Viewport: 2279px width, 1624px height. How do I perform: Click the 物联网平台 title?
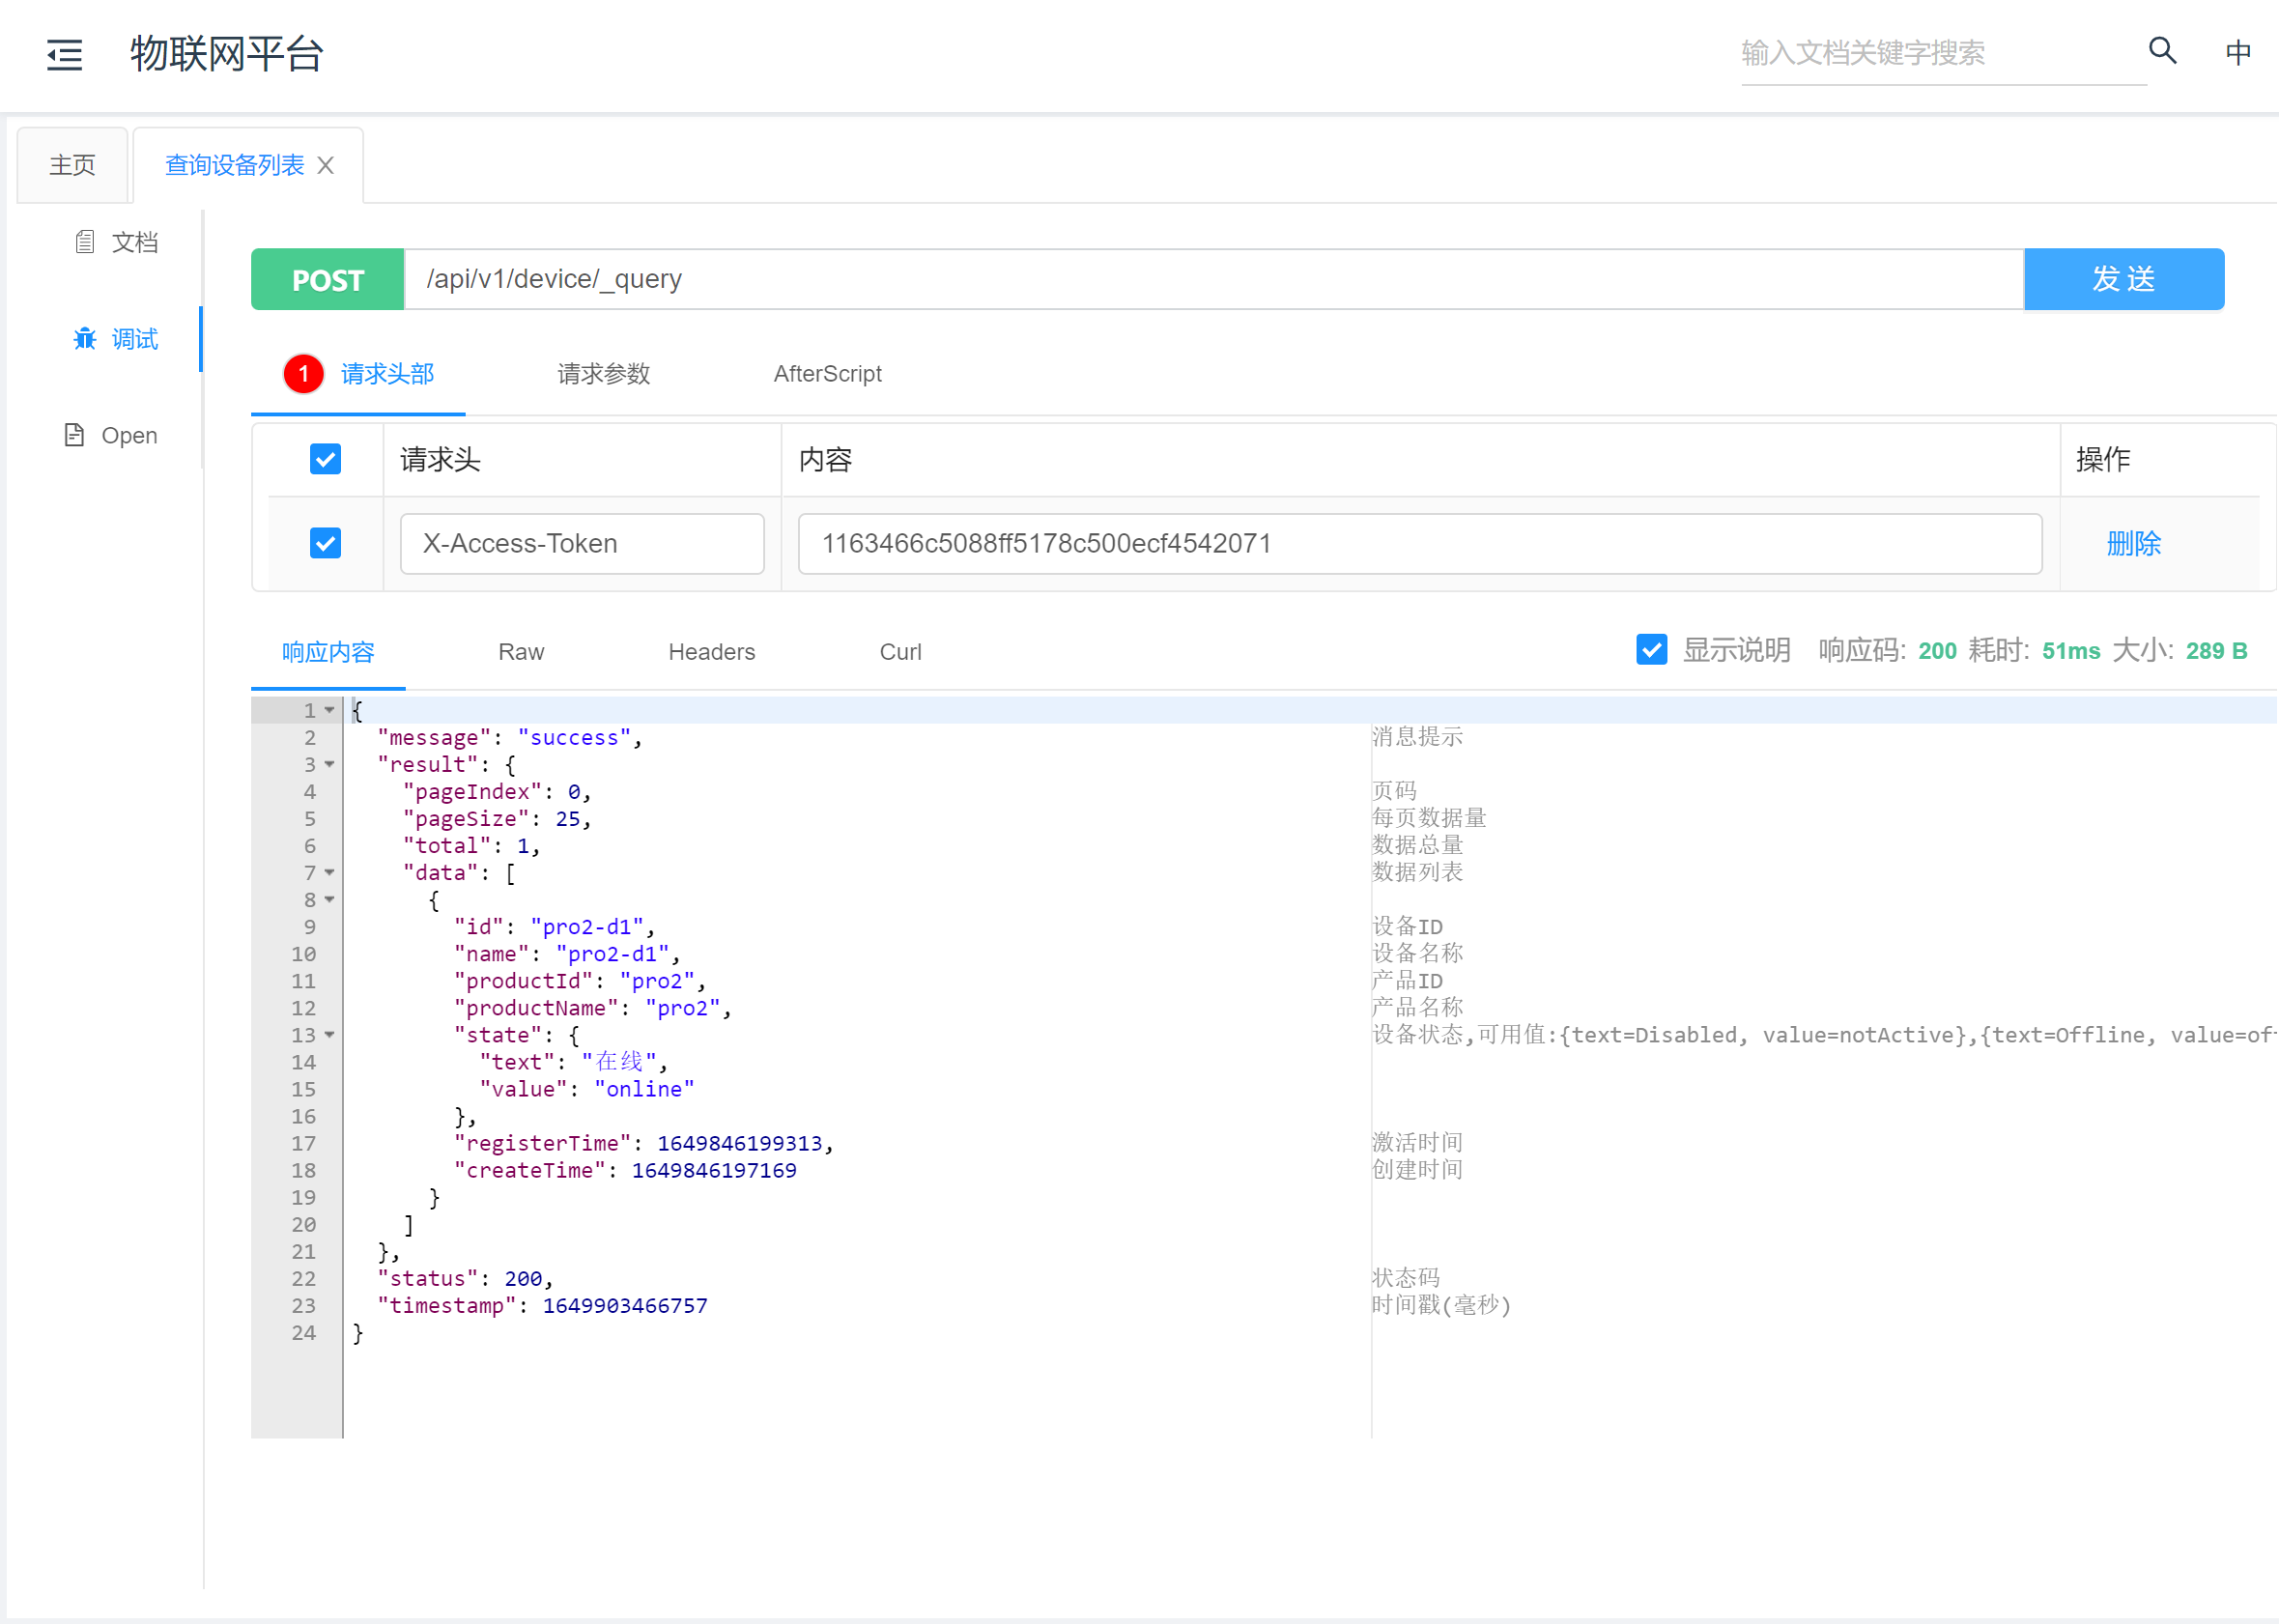pos(227,54)
